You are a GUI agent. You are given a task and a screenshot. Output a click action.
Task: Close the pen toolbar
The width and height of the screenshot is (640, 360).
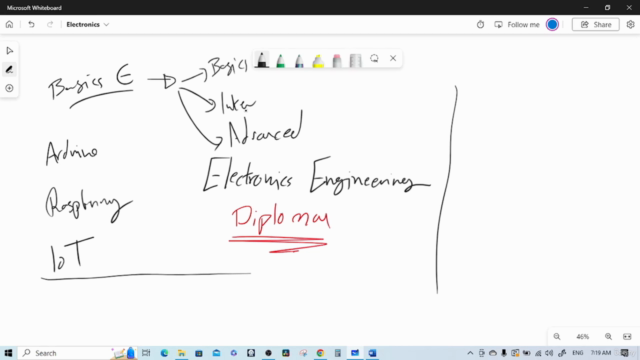[x=393, y=58]
